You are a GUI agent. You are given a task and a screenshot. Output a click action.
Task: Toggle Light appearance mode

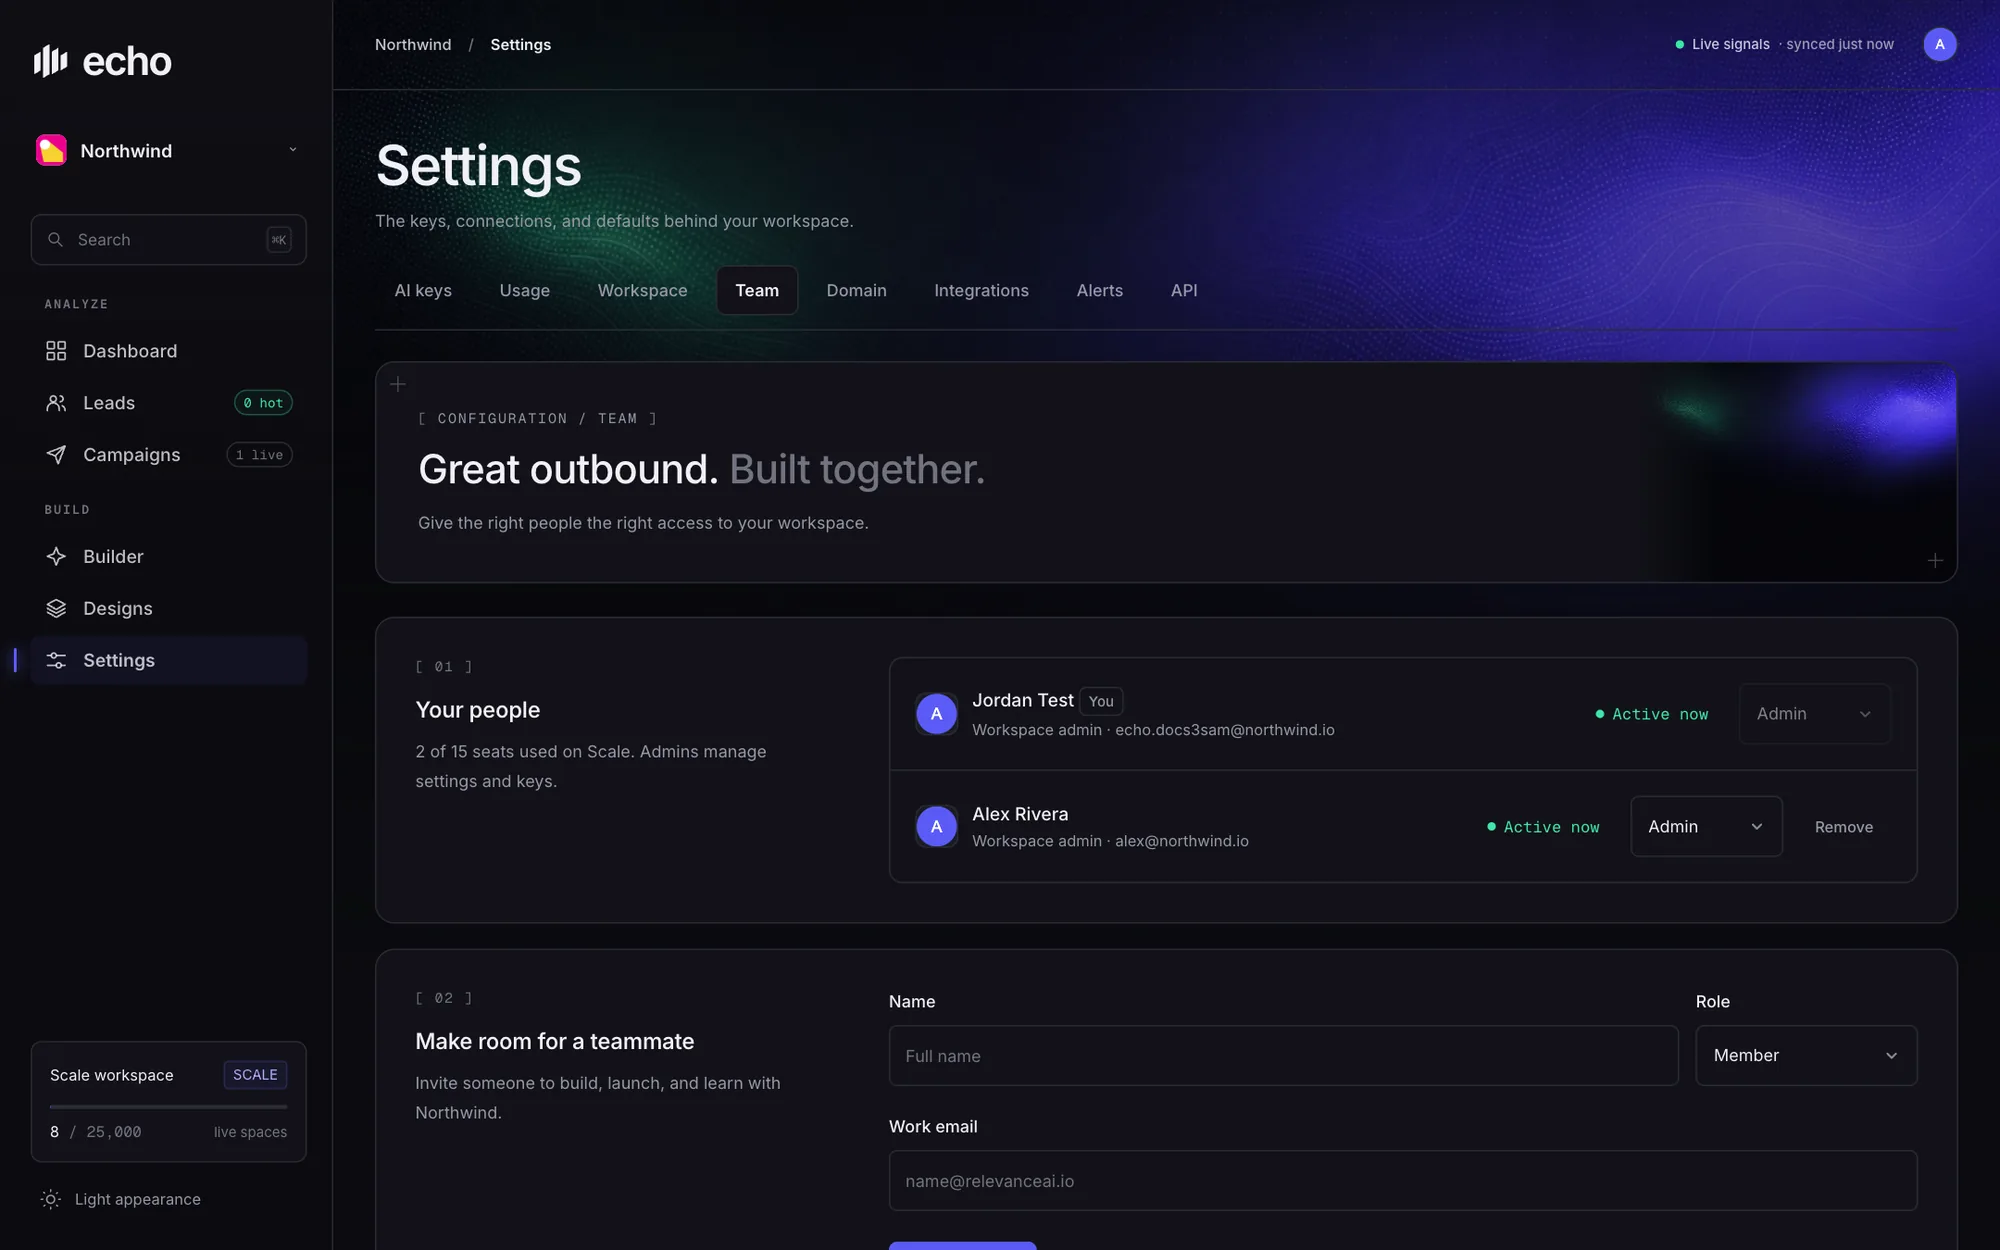pyautogui.click(x=121, y=1199)
